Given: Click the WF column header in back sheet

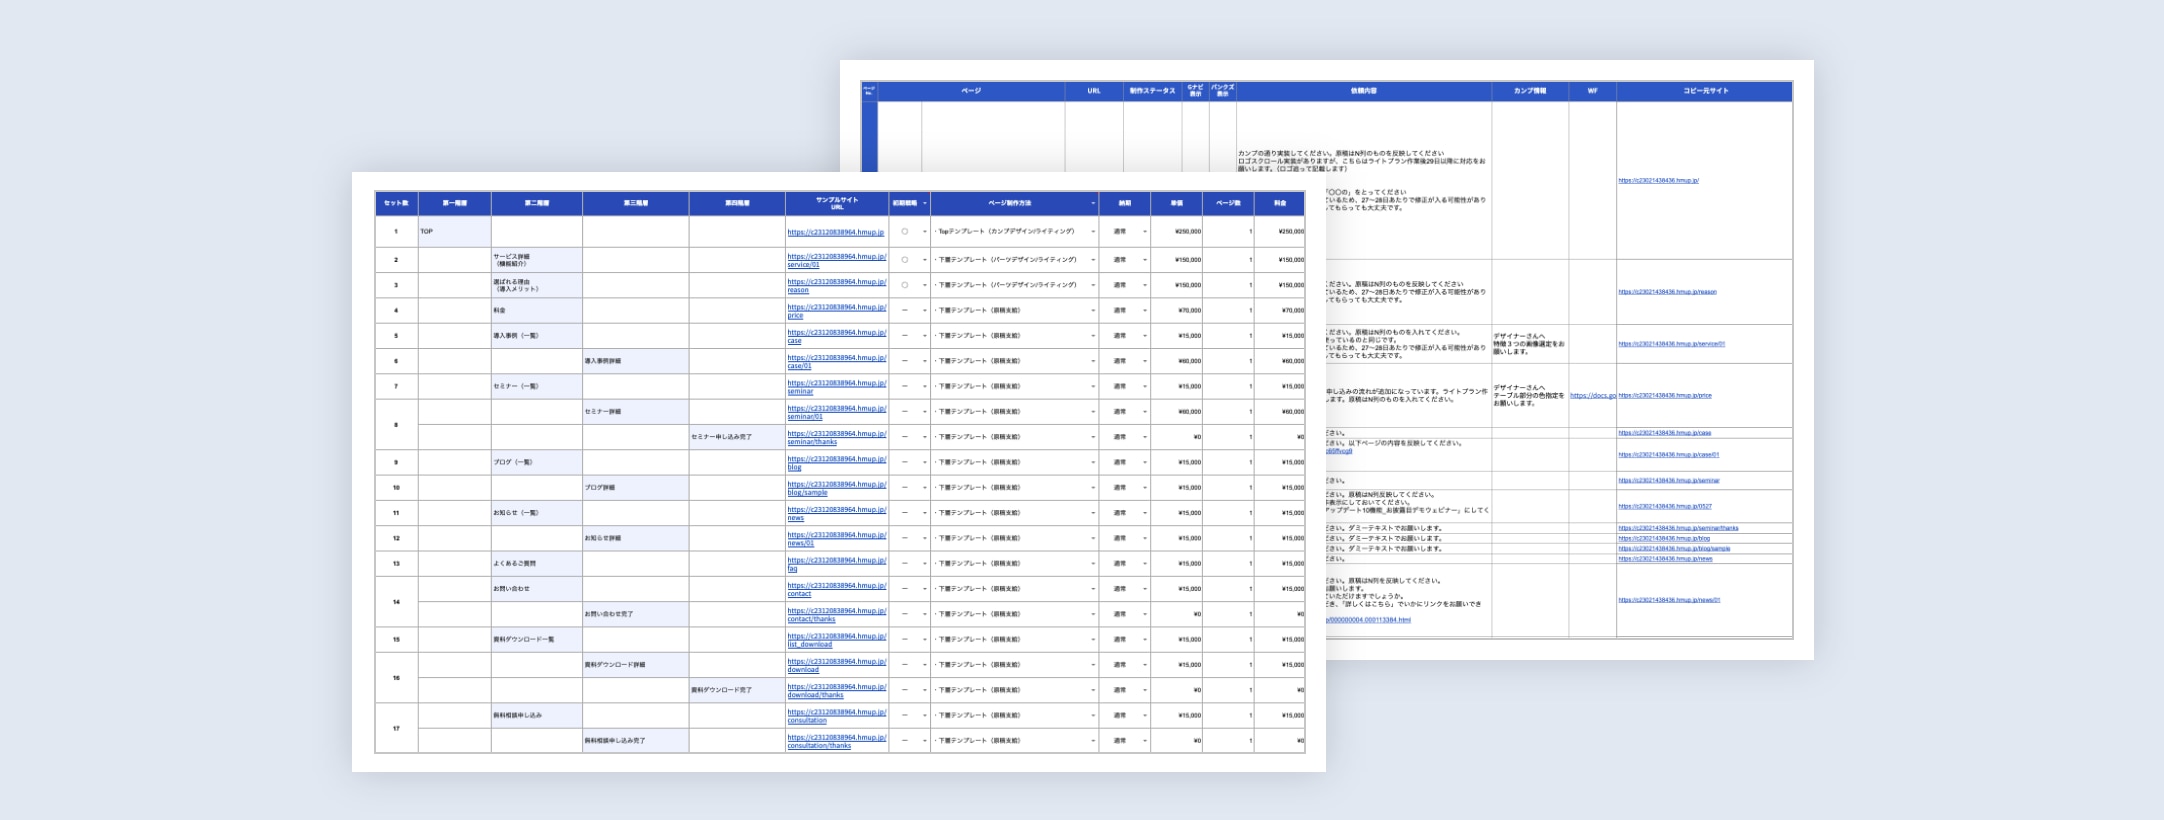Looking at the screenshot, I should pos(1592,91).
